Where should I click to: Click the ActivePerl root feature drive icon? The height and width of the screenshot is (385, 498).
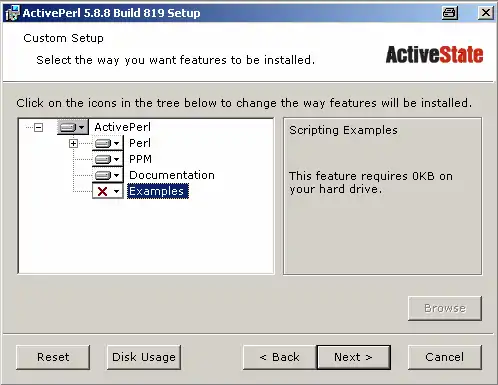pyautogui.click(x=68, y=127)
